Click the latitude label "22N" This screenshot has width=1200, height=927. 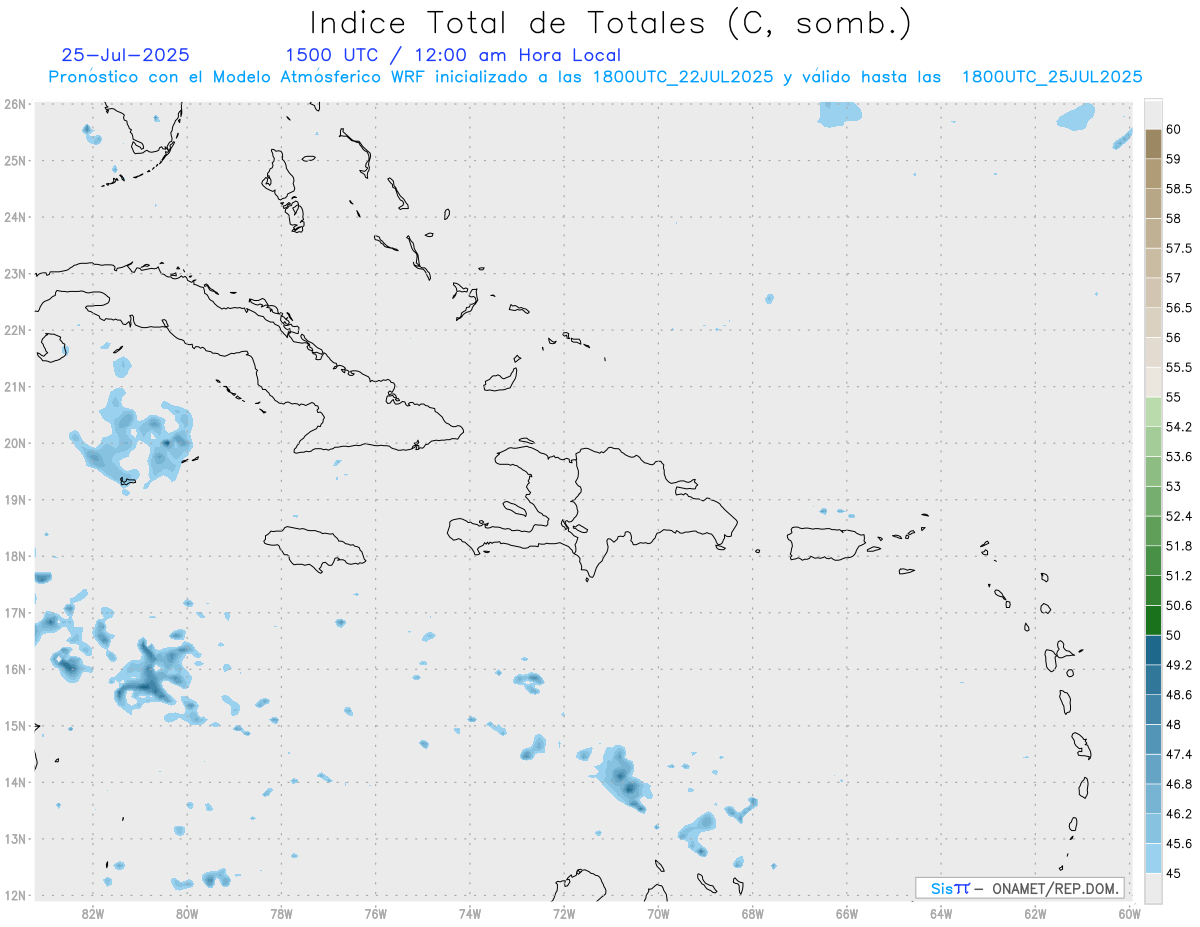(x=14, y=330)
